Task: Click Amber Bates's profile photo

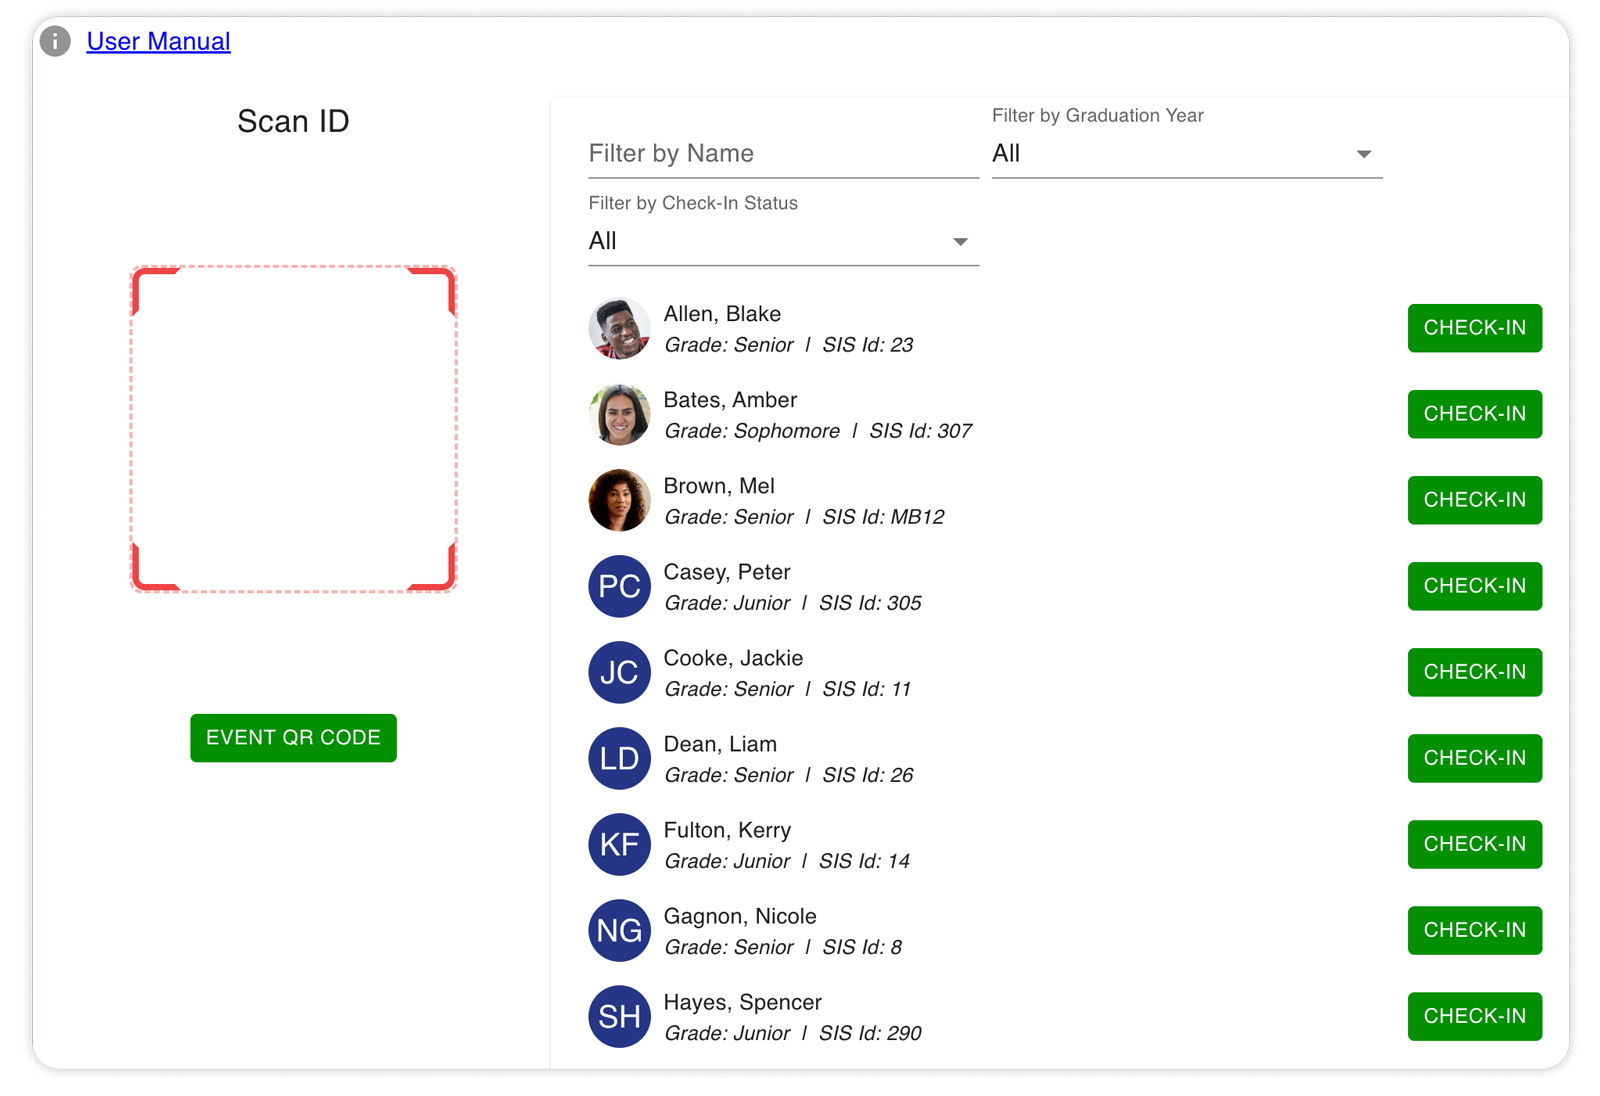Action: [x=619, y=414]
